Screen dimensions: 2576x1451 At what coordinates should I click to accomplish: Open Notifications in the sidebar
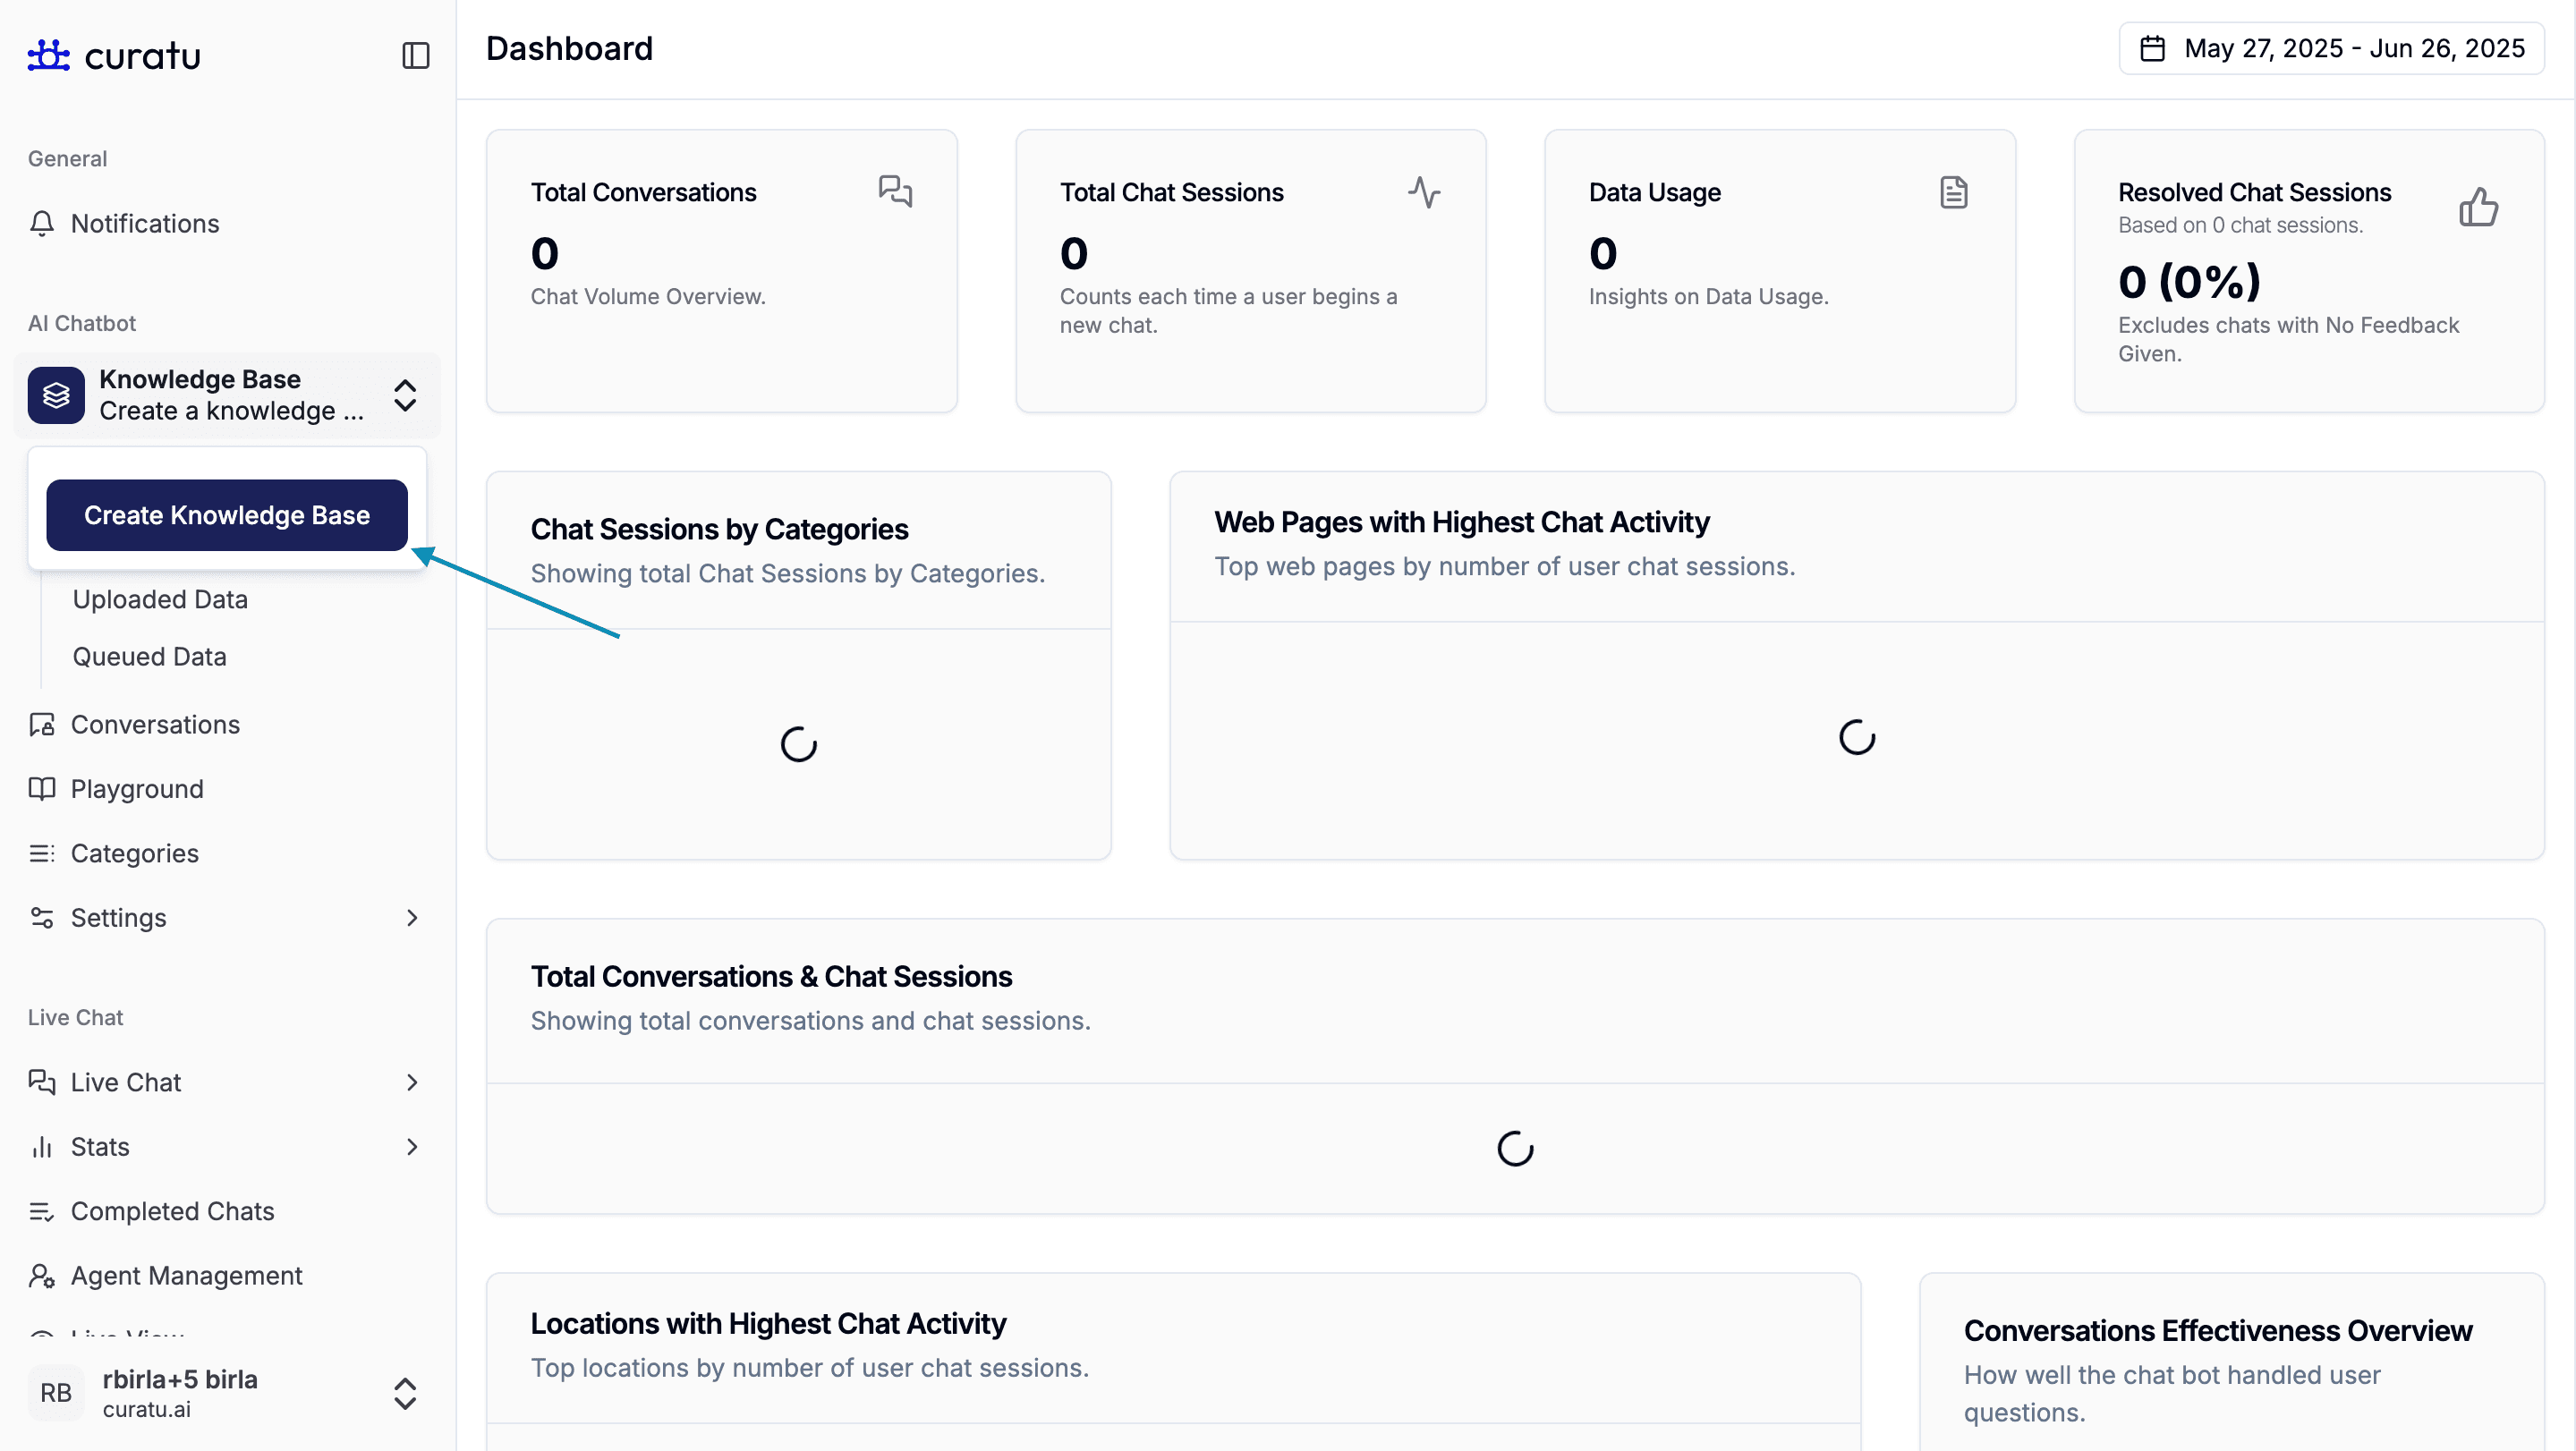(227, 223)
